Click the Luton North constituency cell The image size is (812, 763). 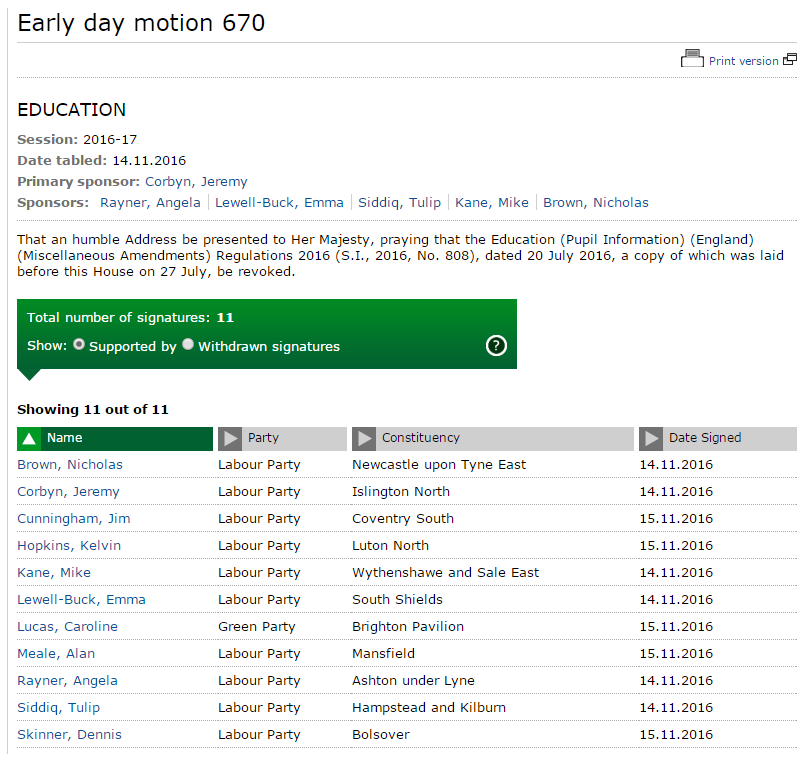coord(390,545)
